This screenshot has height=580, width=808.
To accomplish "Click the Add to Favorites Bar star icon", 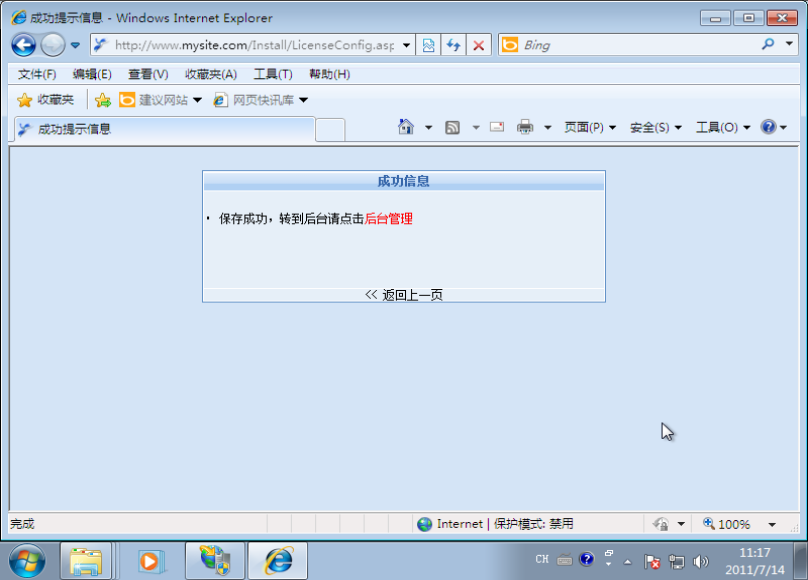I will click(102, 100).
